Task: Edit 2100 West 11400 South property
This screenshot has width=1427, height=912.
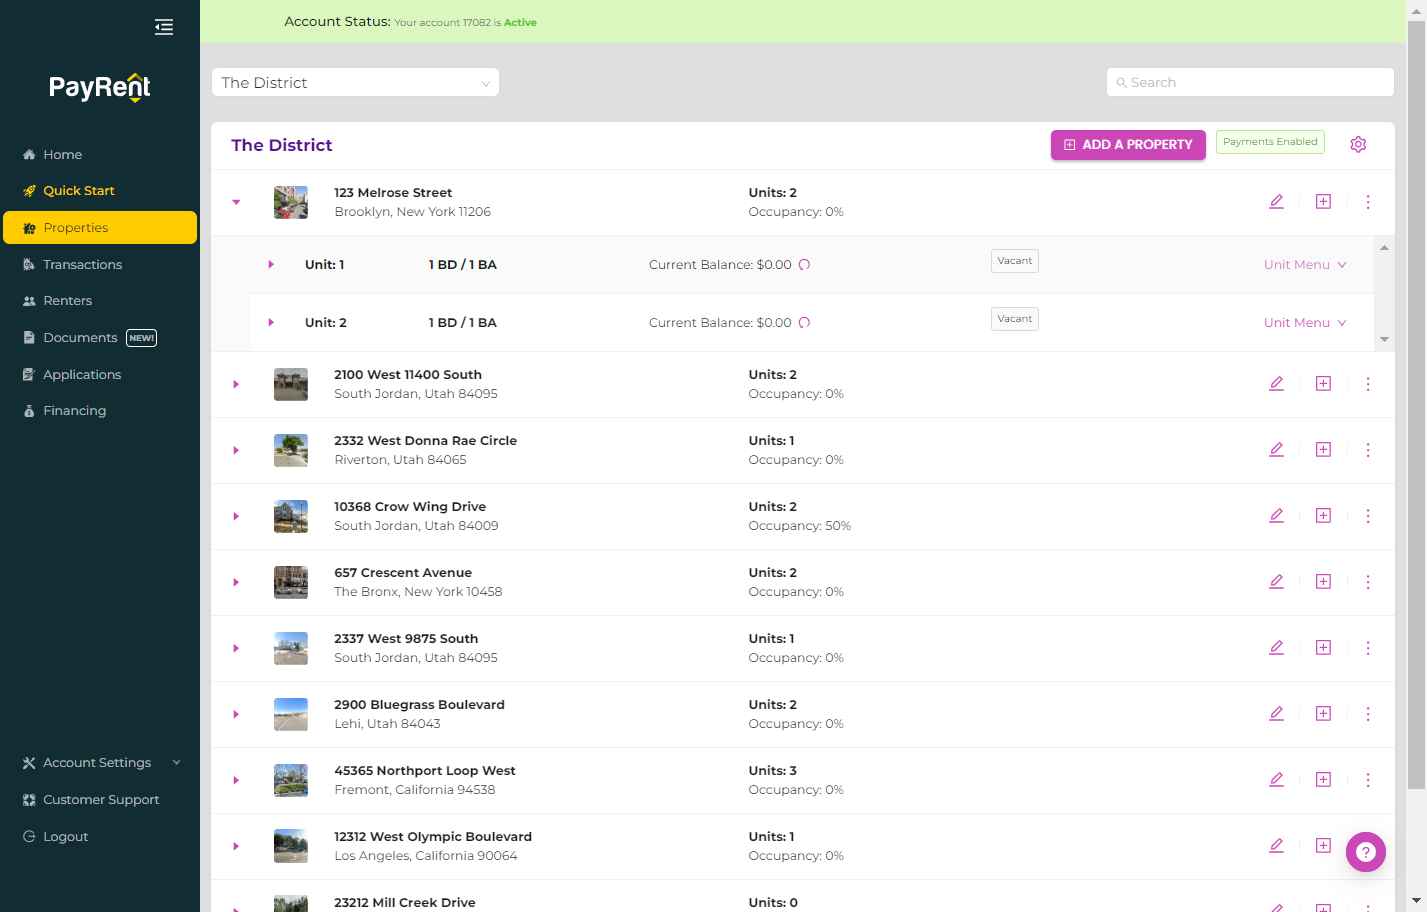Action: click(1276, 384)
